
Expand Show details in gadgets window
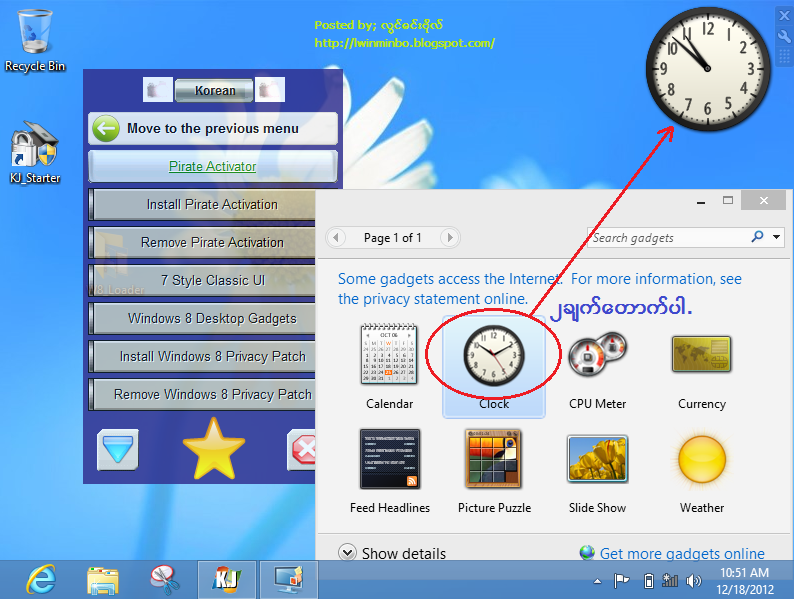(392, 553)
